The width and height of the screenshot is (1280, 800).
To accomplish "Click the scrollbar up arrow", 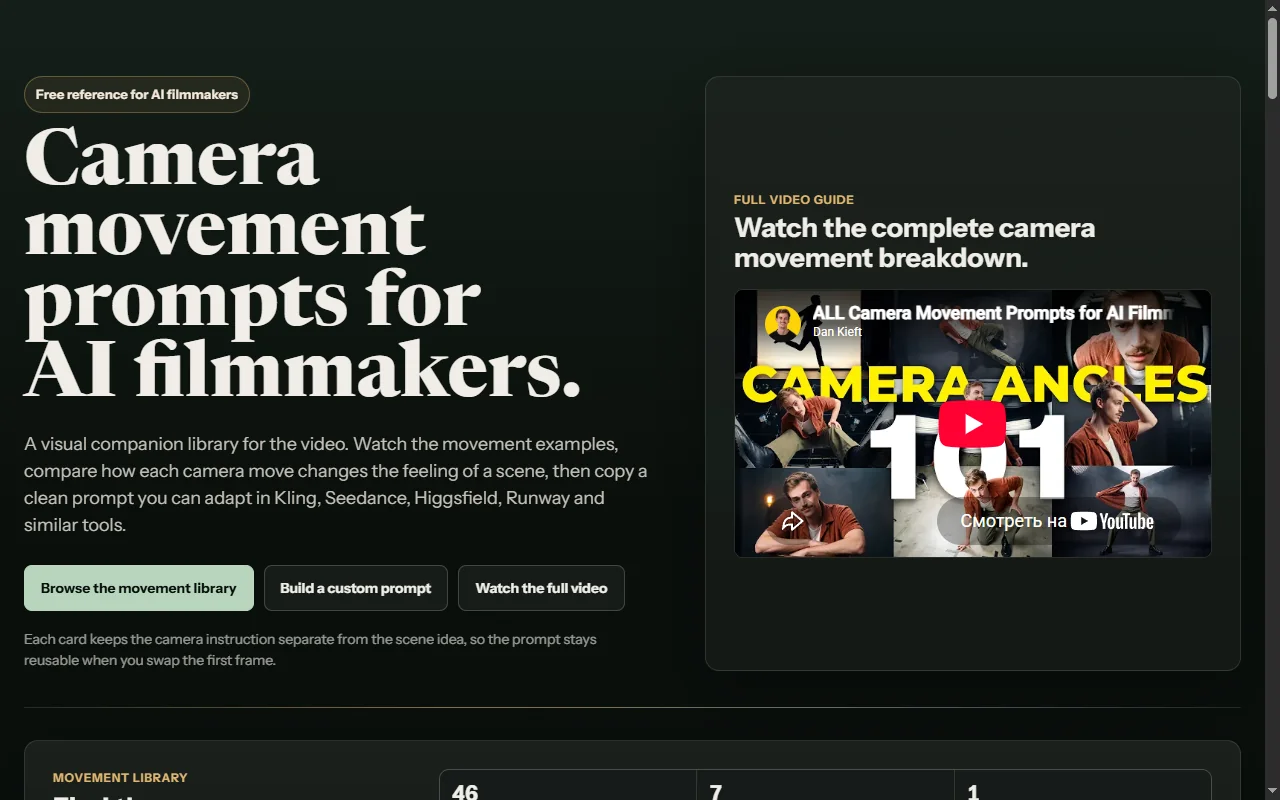I will point(1272,8).
